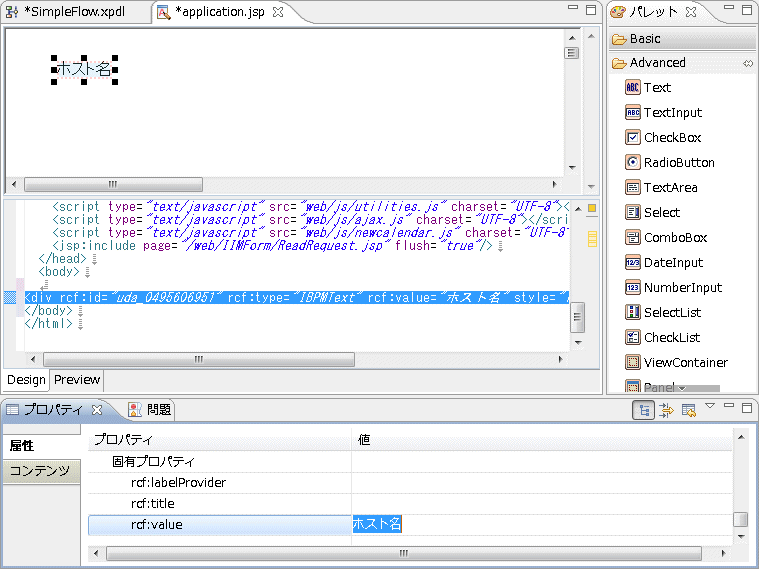Open the コンテンツ properties section
The image size is (759, 569).
click(40, 471)
